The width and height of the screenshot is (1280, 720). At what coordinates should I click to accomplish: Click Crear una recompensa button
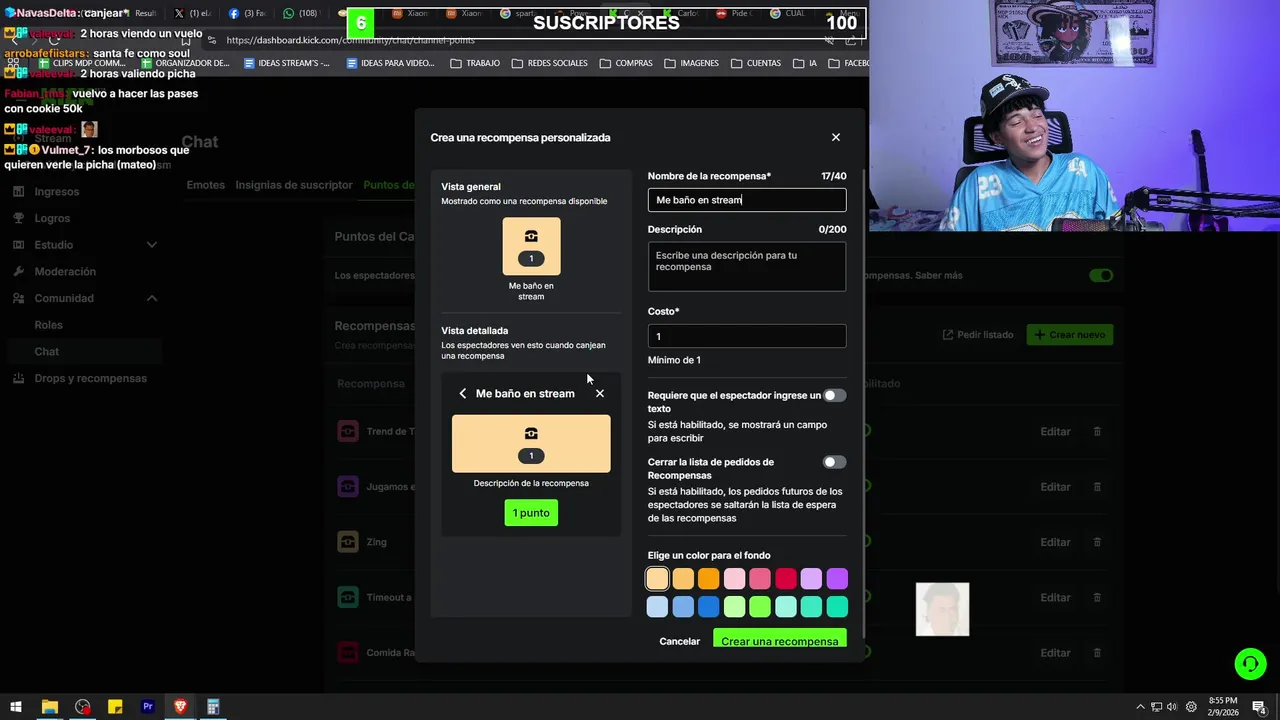pos(780,639)
